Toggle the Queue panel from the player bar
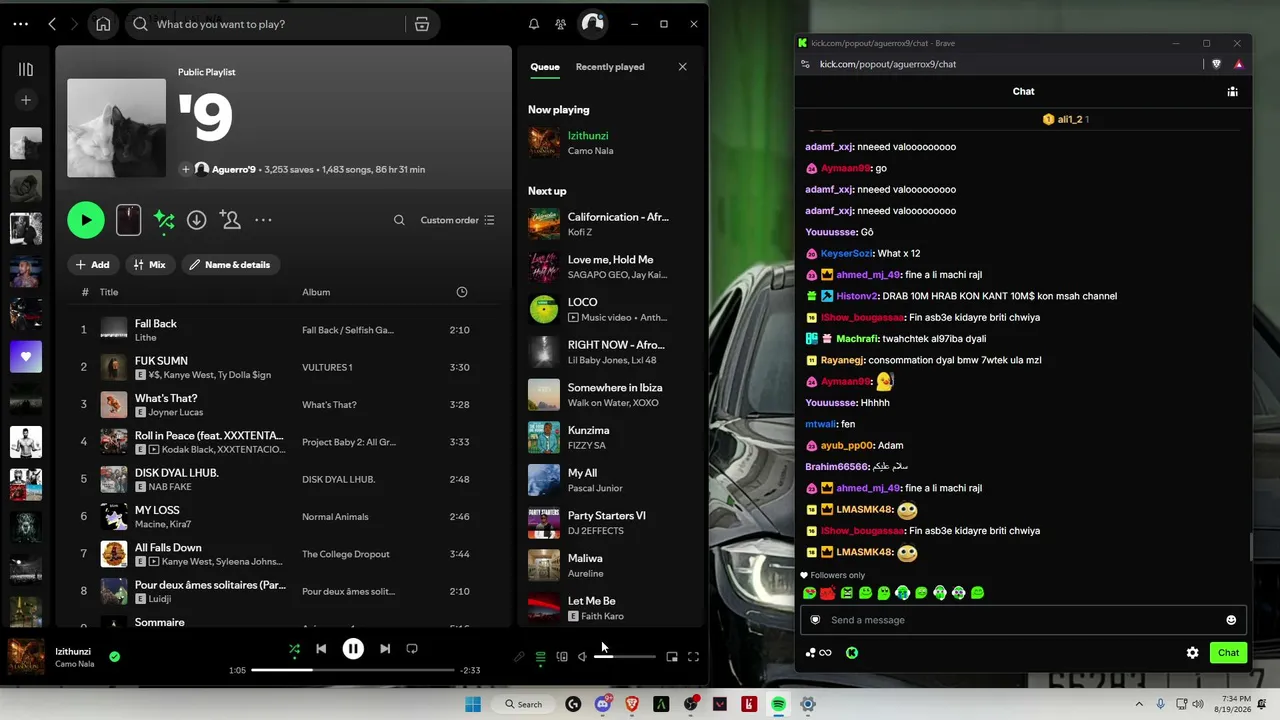The image size is (1280, 720). tap(541, 657)
